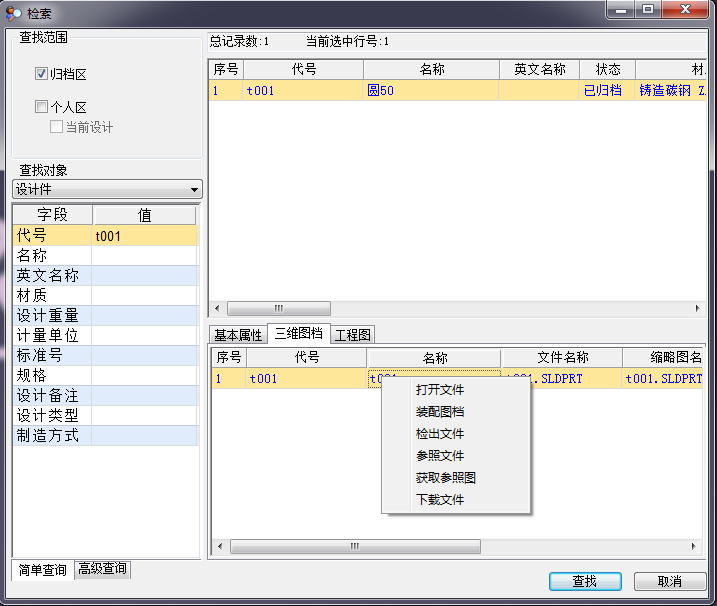Select the 三维图档 tab
Image resolution: width=717 pixels, height=606 pixels.
click(x=299, y=333)
